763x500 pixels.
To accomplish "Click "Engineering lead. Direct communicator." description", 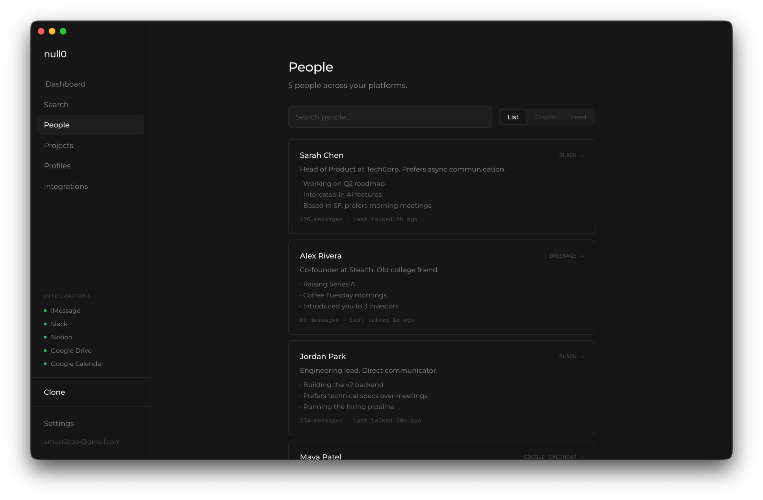I will (x=368, y=371).
